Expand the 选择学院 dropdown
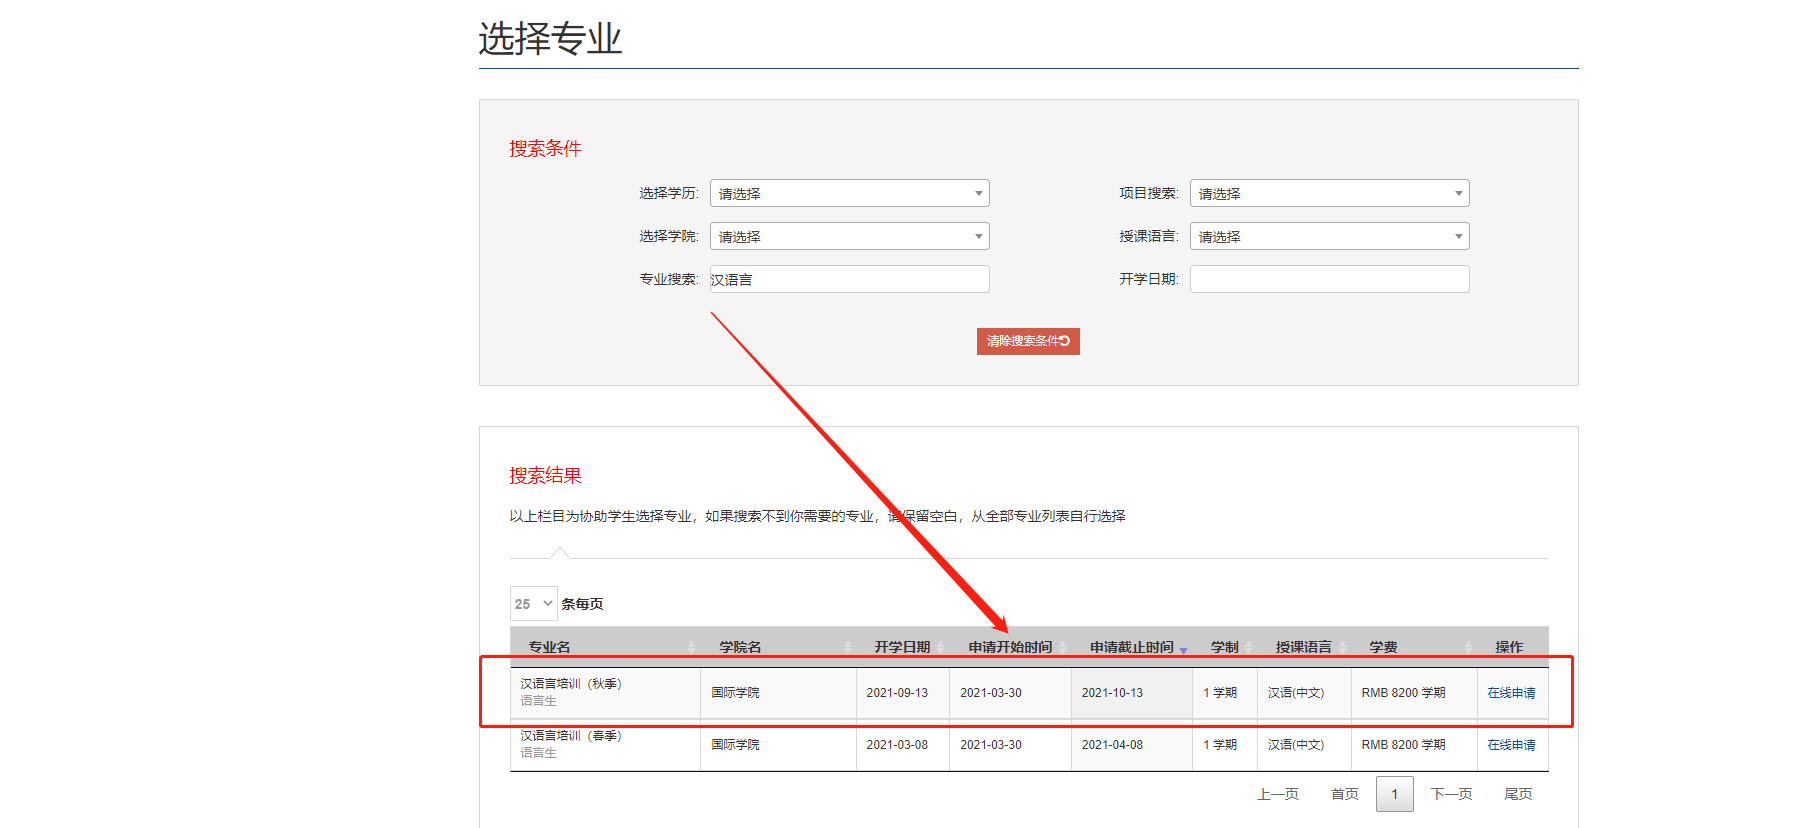 coord(849,236)
